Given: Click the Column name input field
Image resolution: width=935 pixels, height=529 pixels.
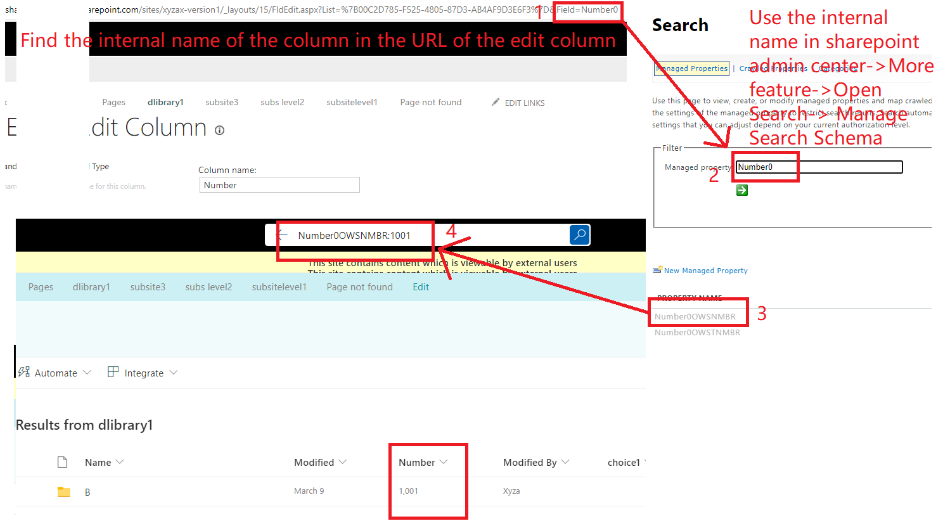Looking at the screenshot, I should click(x=279, y=185).
